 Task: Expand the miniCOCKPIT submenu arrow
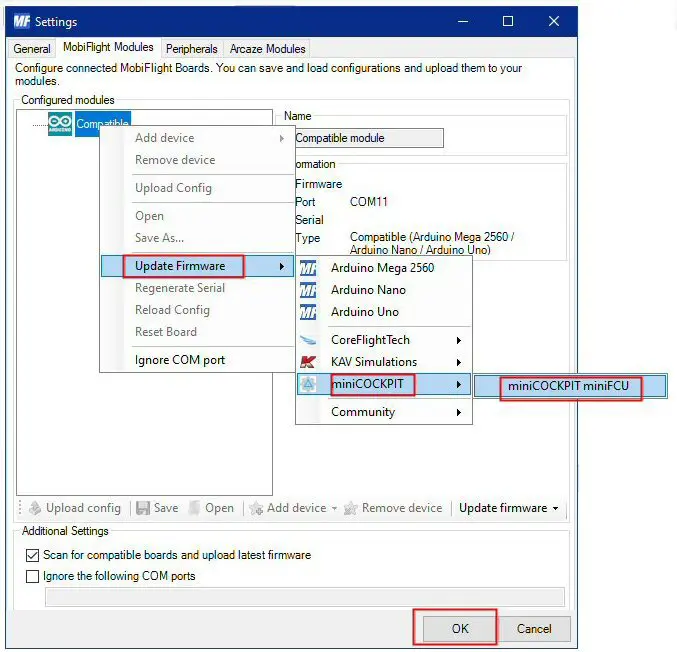tap(459, 384)
